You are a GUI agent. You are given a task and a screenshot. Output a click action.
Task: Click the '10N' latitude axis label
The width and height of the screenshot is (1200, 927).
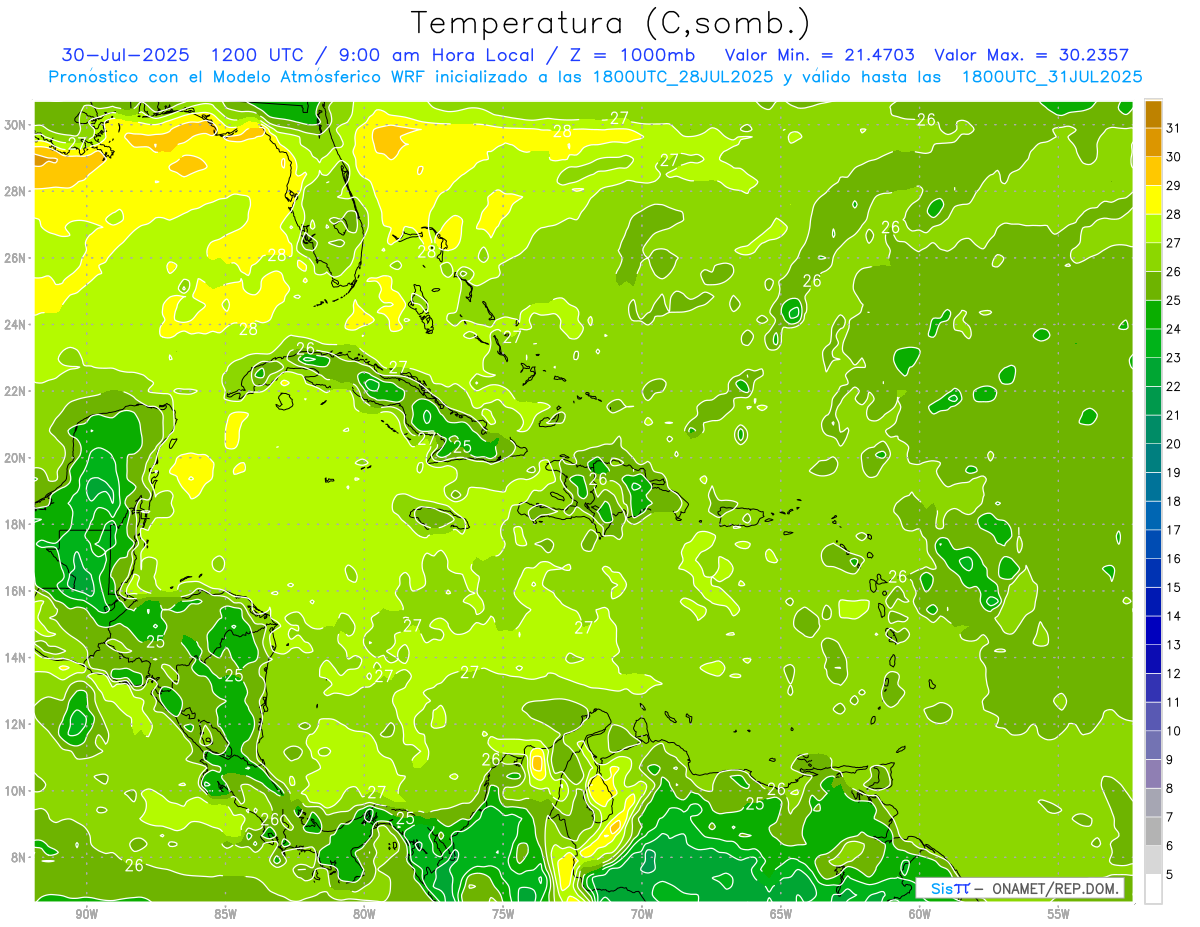[17, 791]
